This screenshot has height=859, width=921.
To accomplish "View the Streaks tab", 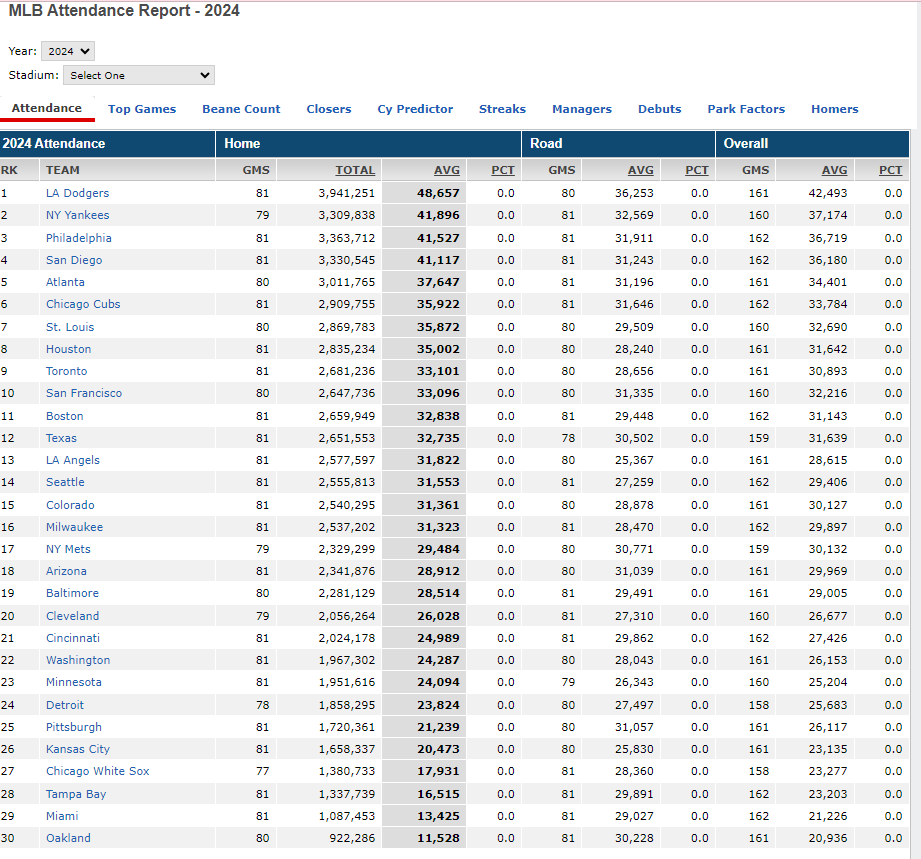I will point(502,109).
